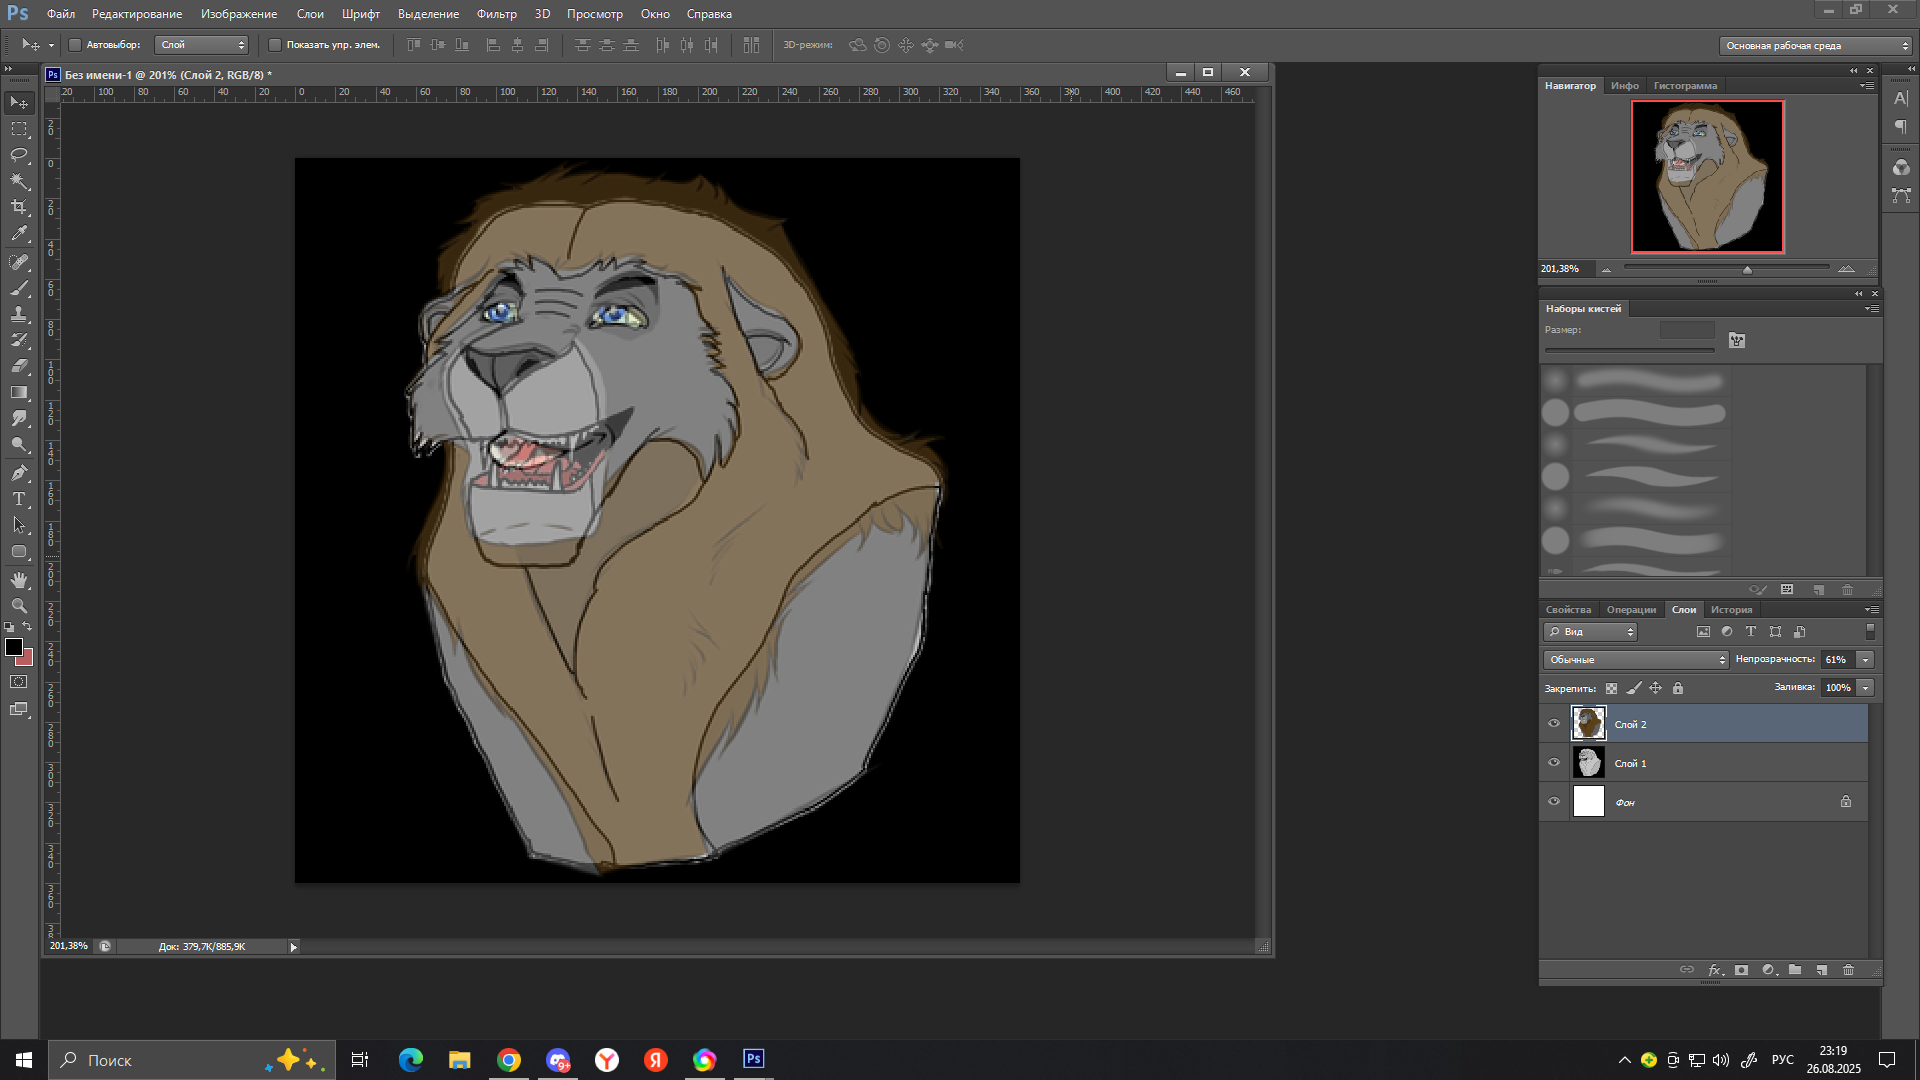
Task: Toggle lock position icon
Action: pos(1656,688)
